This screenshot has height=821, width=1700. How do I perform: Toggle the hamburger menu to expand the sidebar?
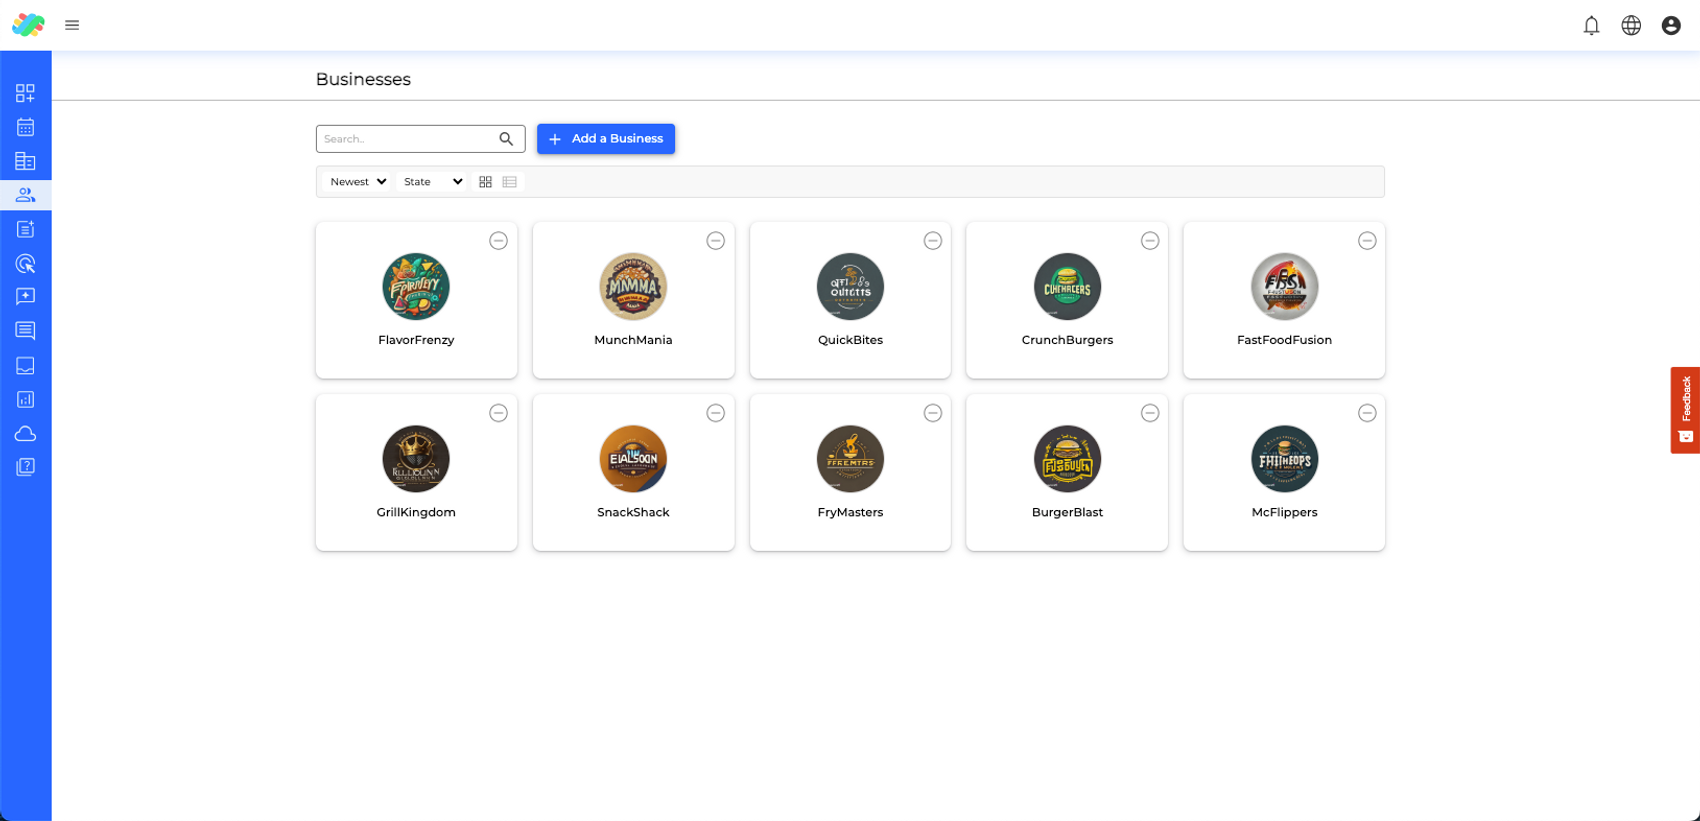coord(72,26)
